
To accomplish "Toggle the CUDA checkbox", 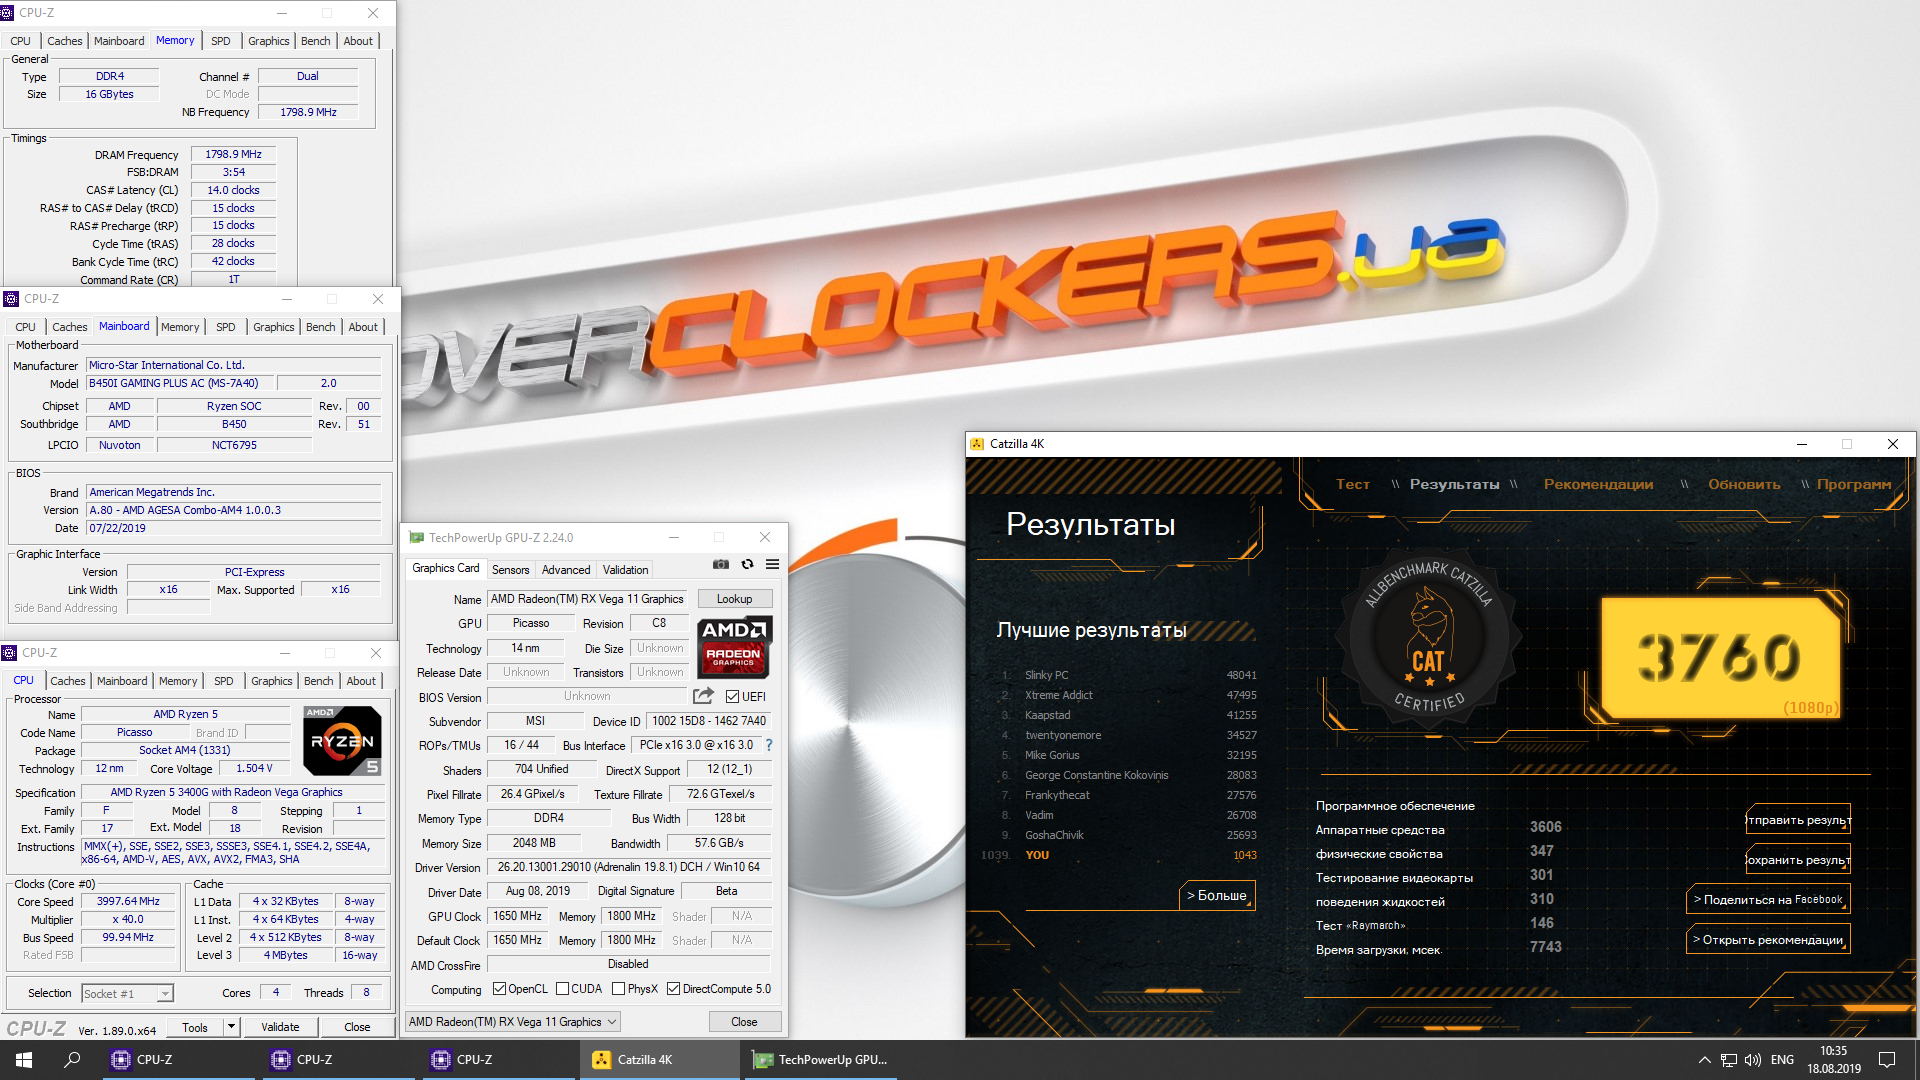I will [x=562, y=989].
